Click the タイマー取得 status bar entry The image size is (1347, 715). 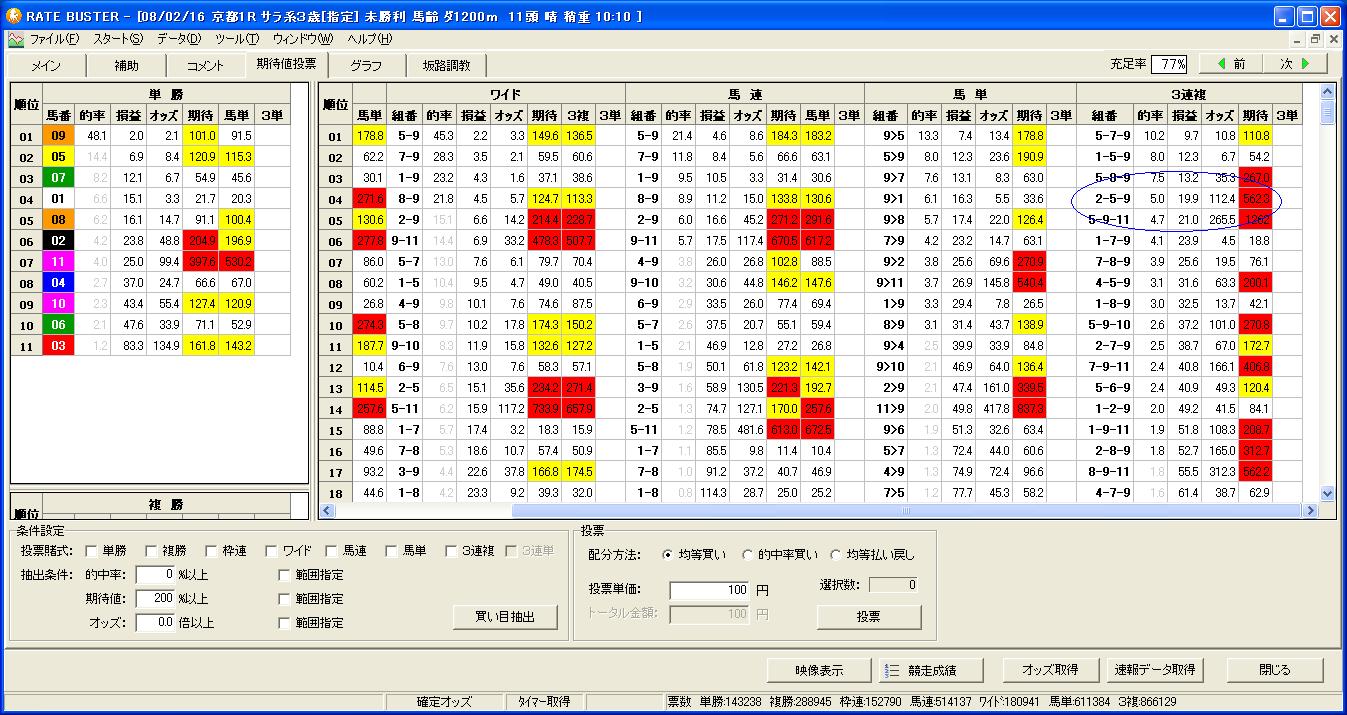click(545, 702)
